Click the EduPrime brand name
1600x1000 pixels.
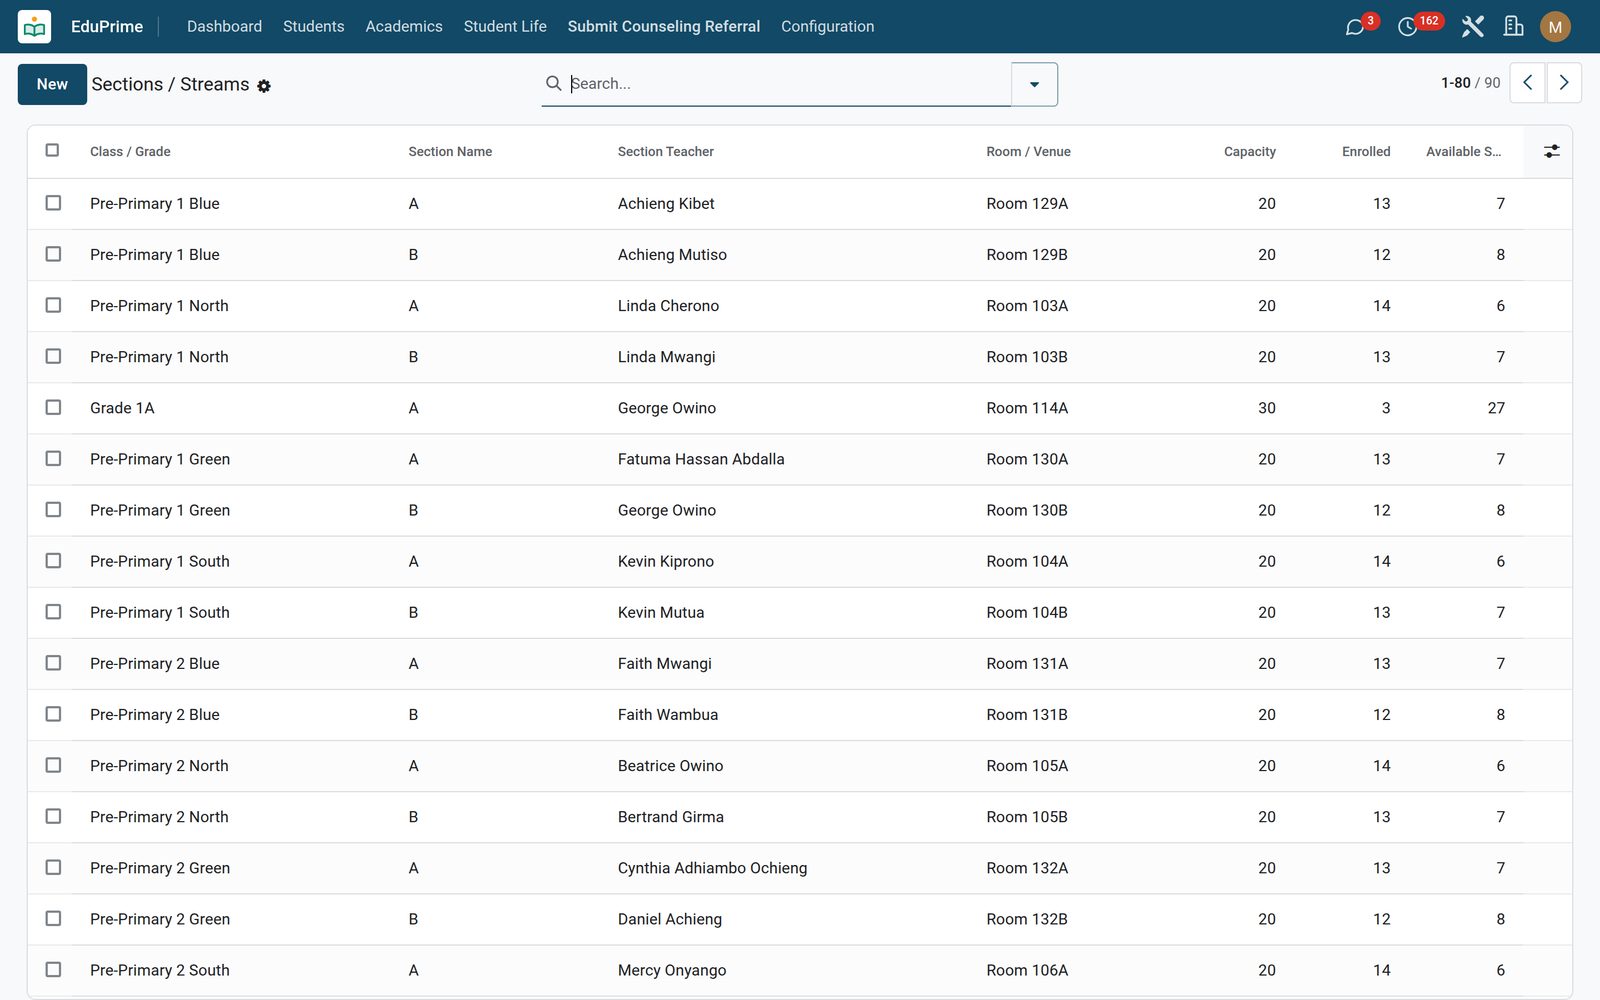click(x=107, y=27)
